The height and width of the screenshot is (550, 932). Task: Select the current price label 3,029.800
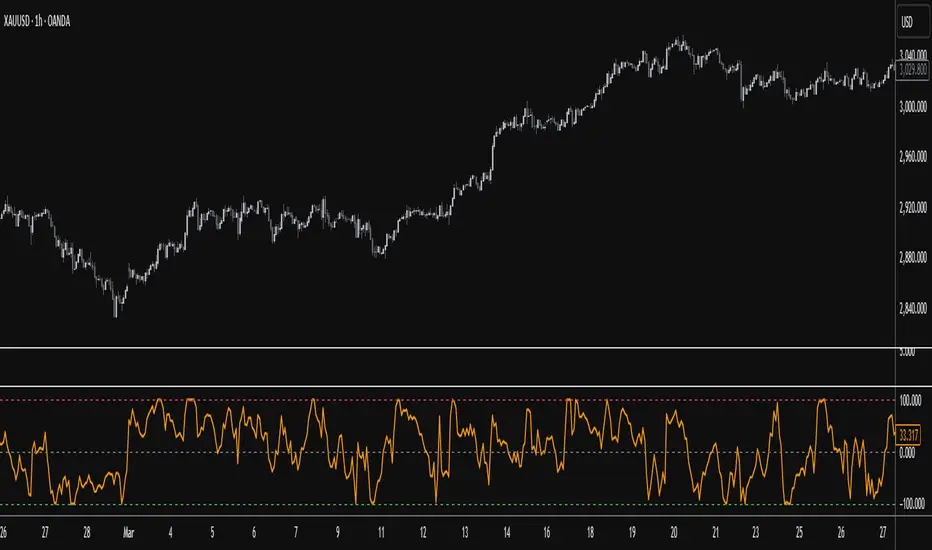coord(913,70)
